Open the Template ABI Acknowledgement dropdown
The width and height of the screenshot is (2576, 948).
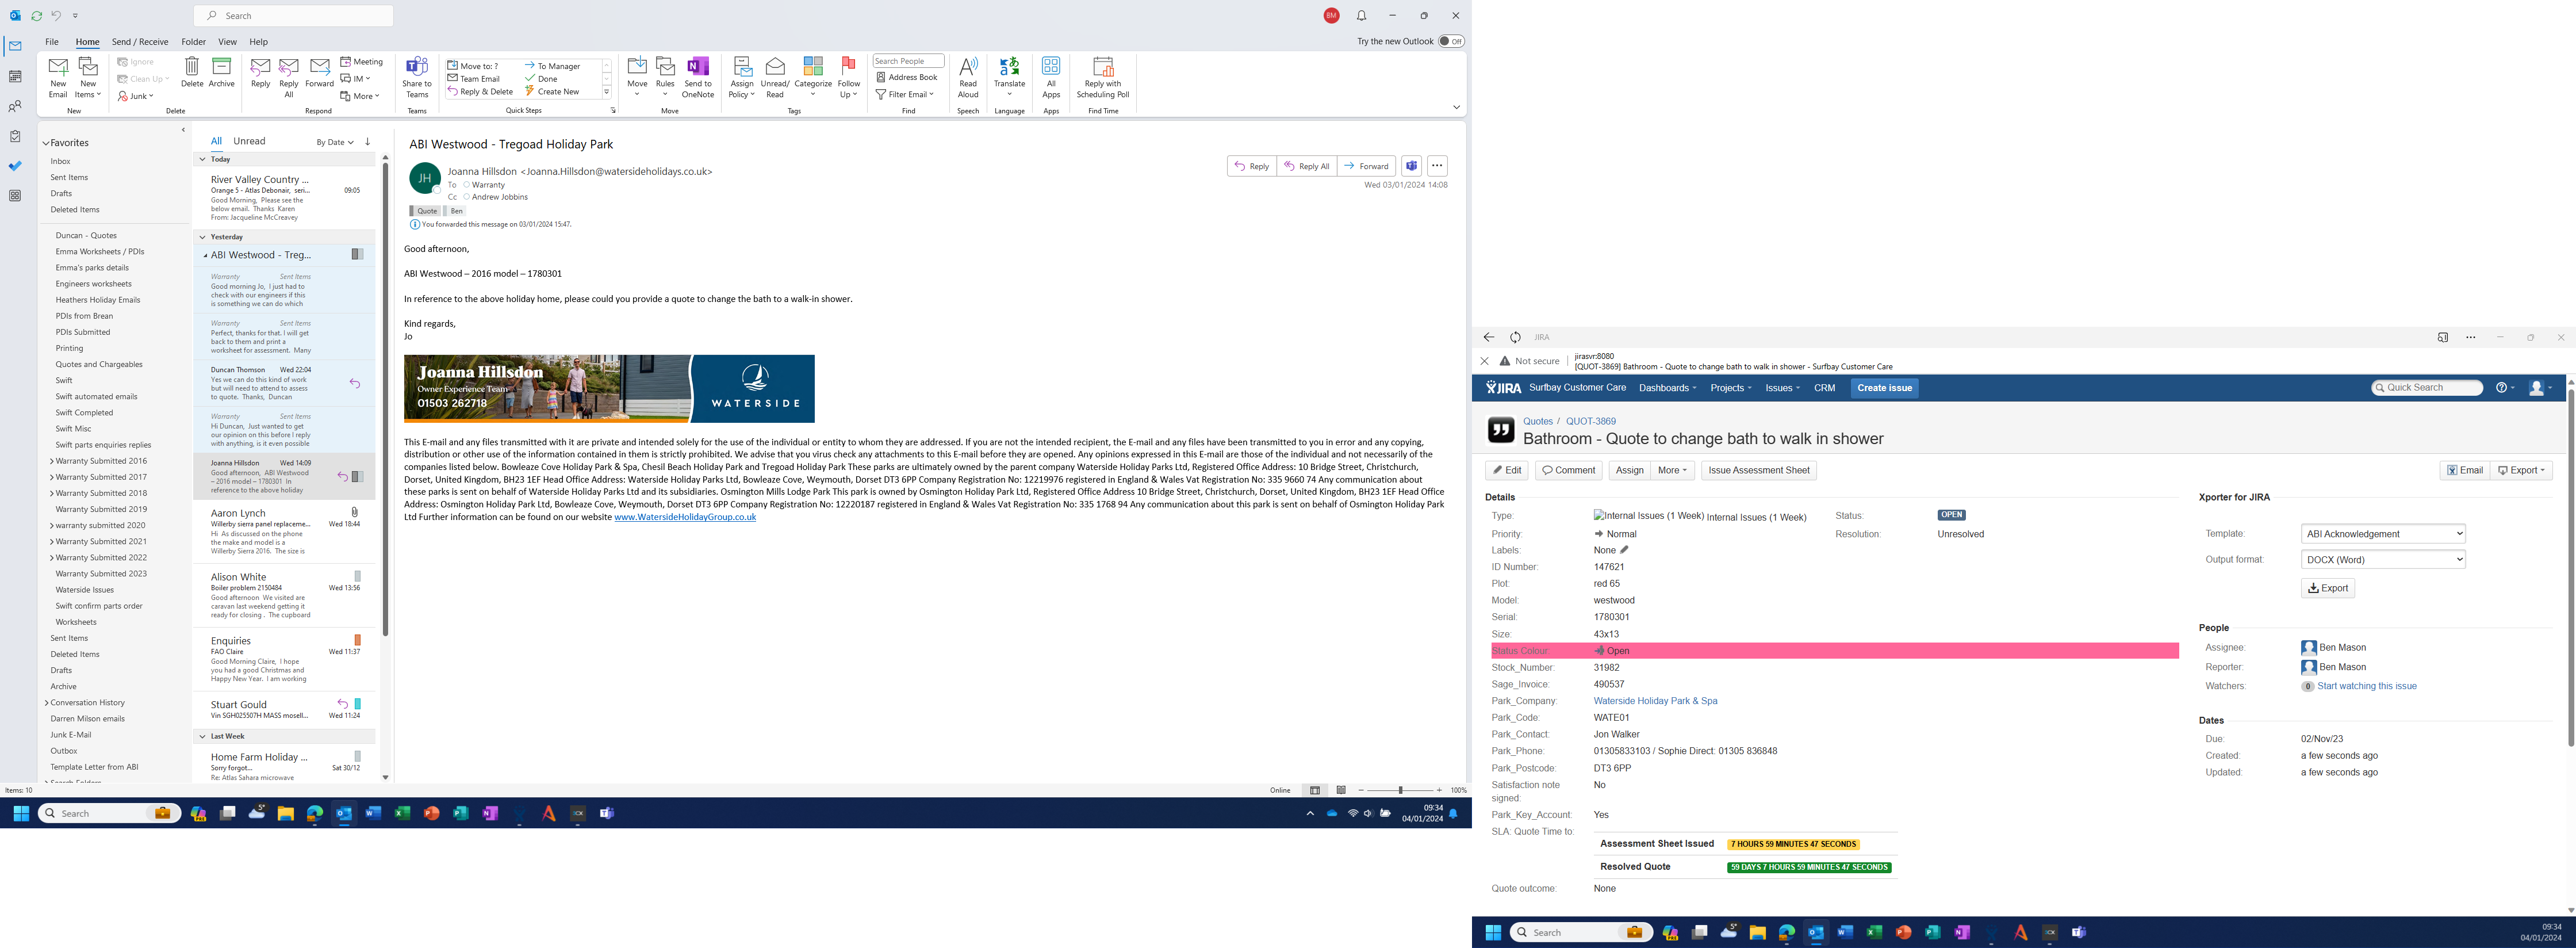[2382, 534]
